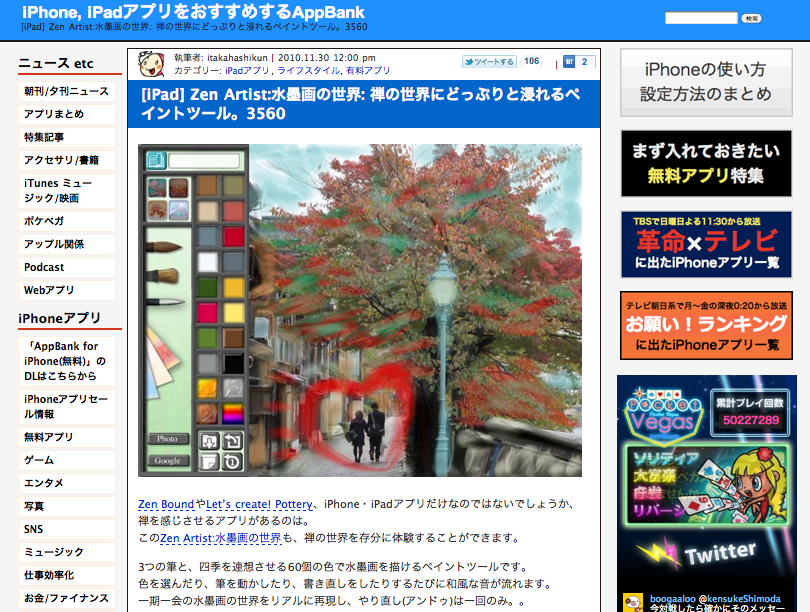Click the Google button in screenshot

coord(167,460)
